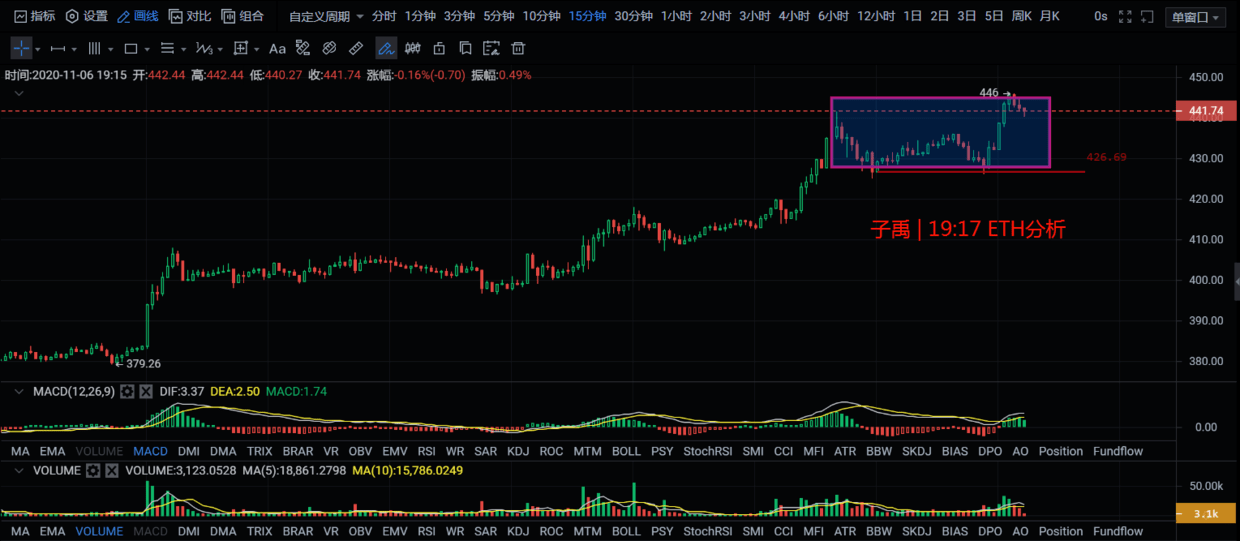Click the 441.74 current price label
Image resolution: width=1240 pixels, height=541 pixels.
tap(1206, 111)
